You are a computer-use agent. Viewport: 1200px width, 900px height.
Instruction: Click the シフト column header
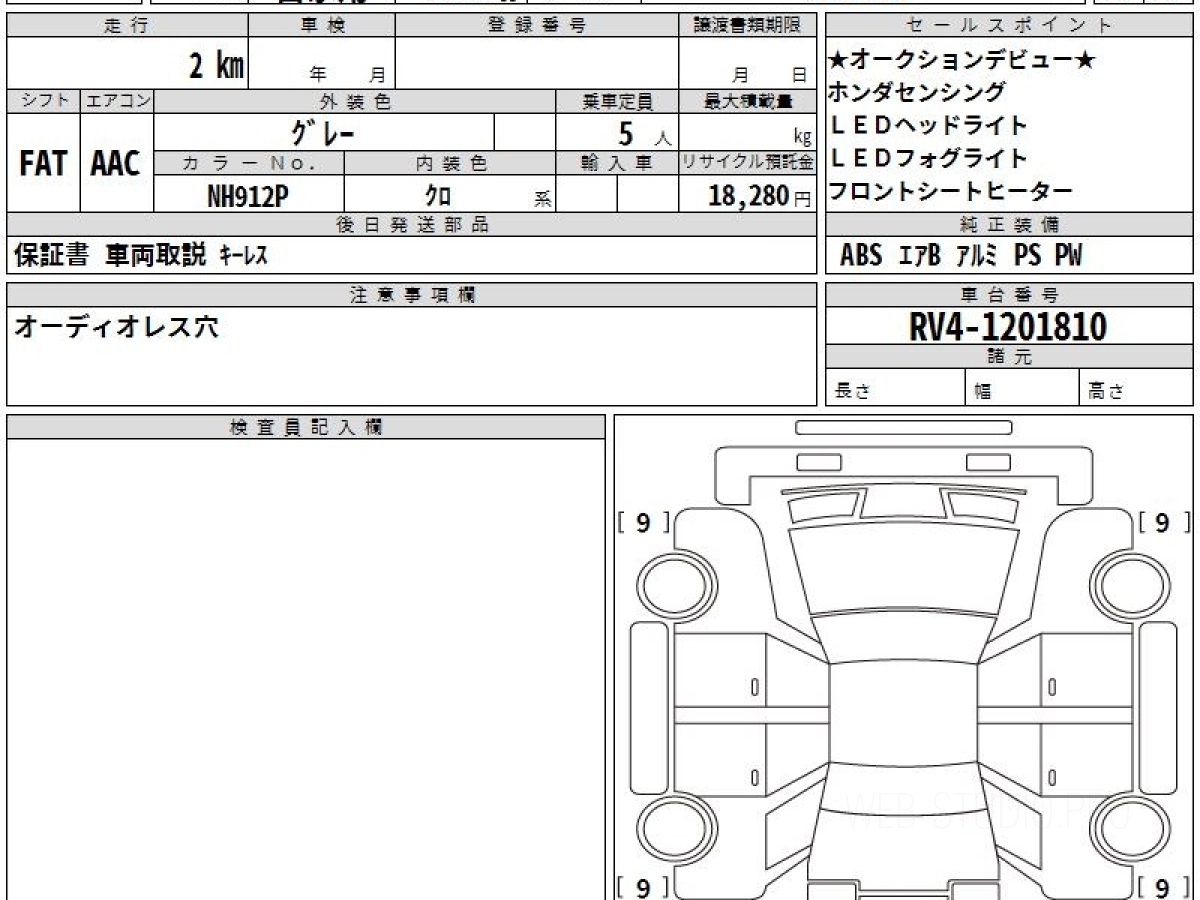pos(43,101)
